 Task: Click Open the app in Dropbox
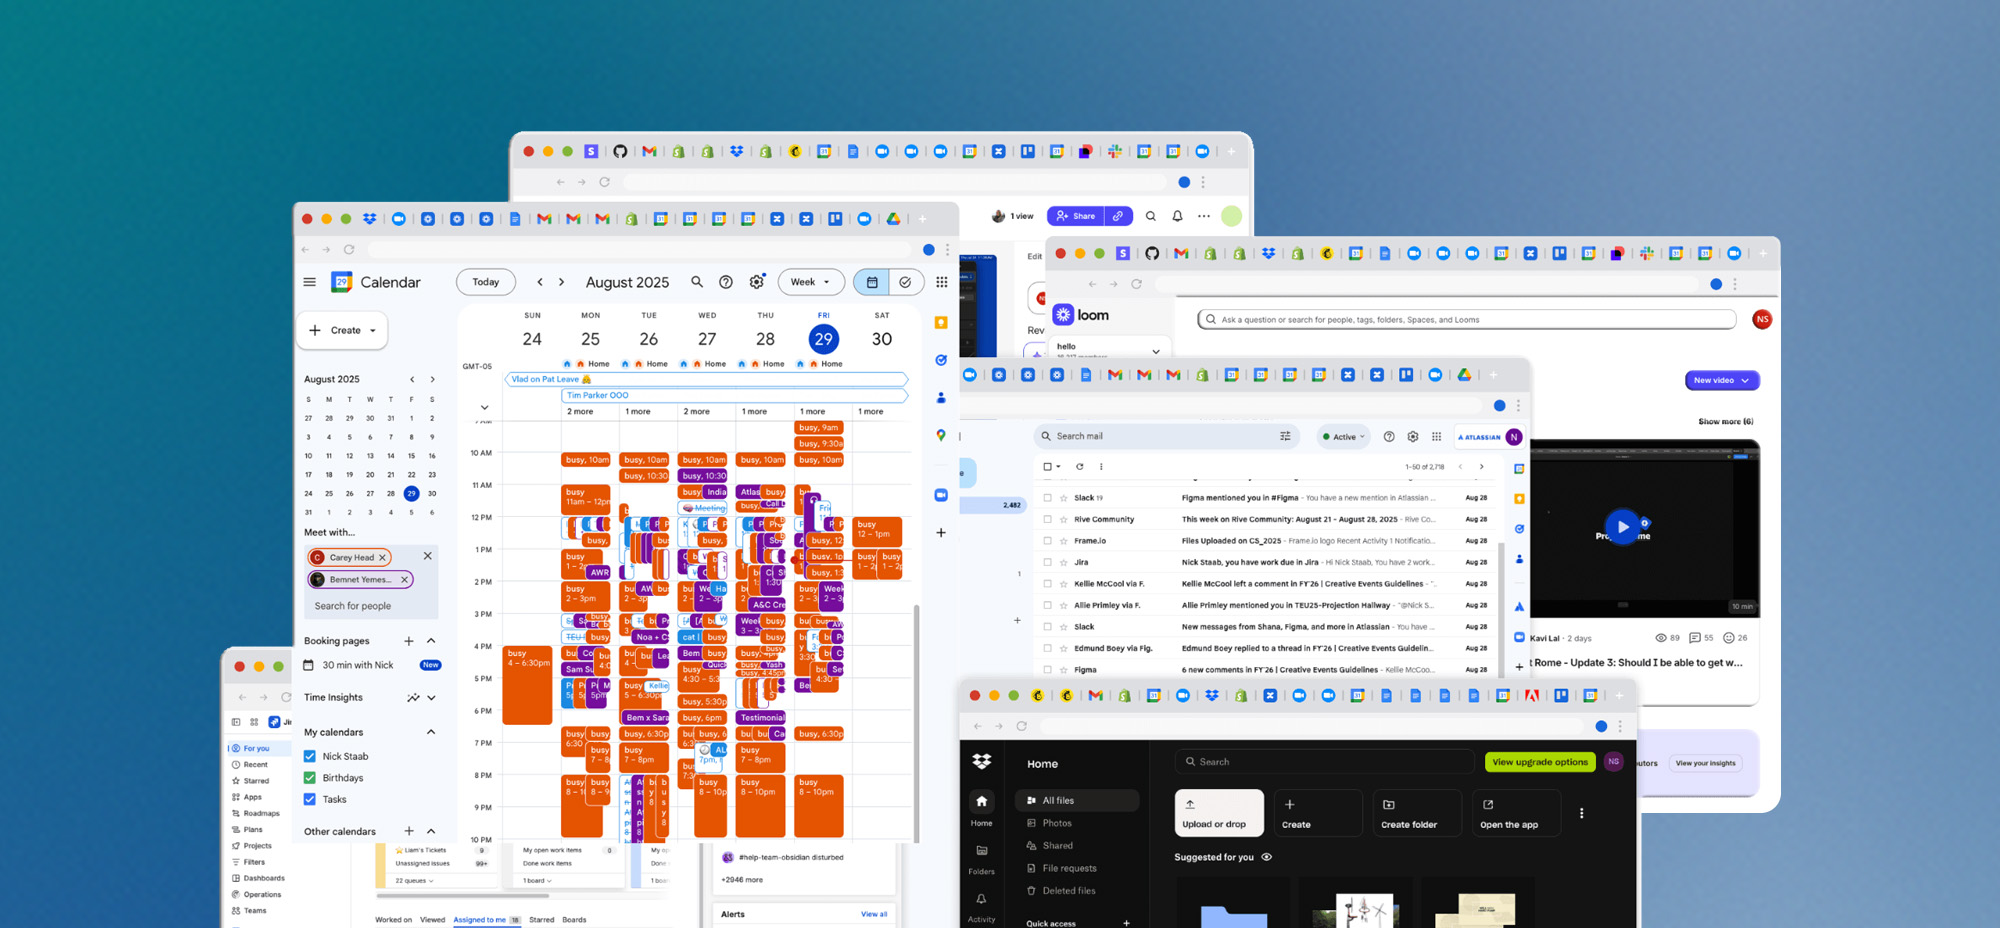[x=1516, y=813]
